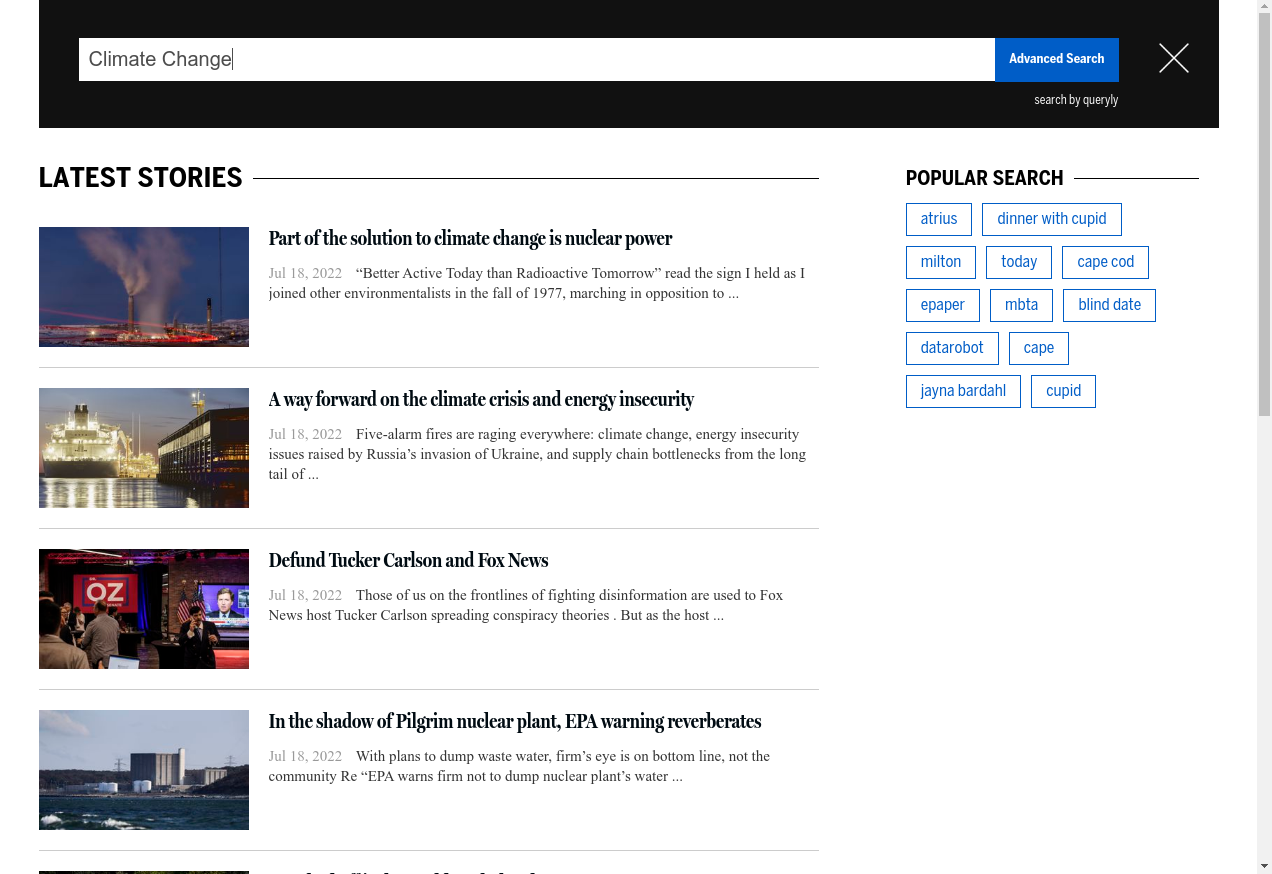The width and height of the screenshot is (1272, 874).
Task: Open the Defund Tucker Carlson article
Action: (x=408, y=561)
